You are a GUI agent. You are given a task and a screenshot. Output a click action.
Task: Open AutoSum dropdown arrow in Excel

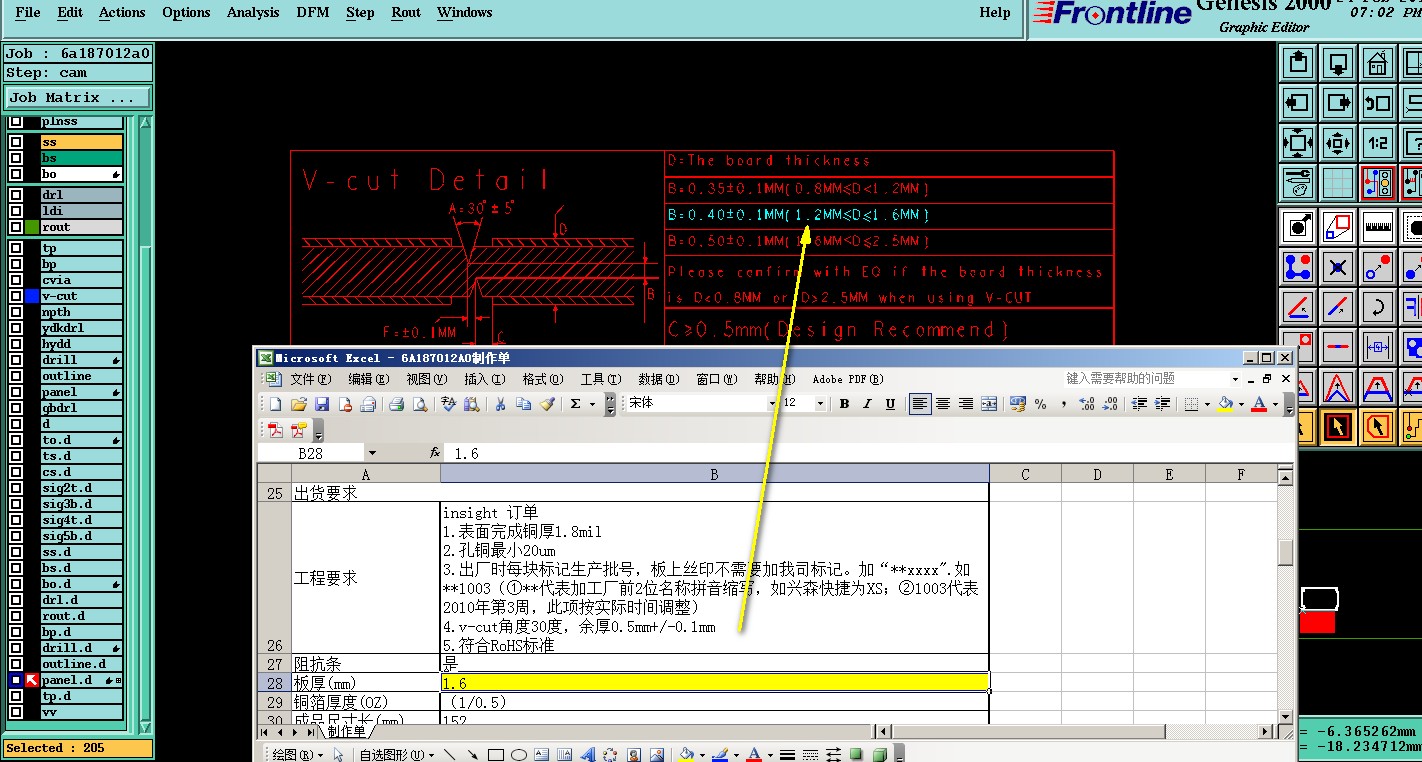click(592, 404)
